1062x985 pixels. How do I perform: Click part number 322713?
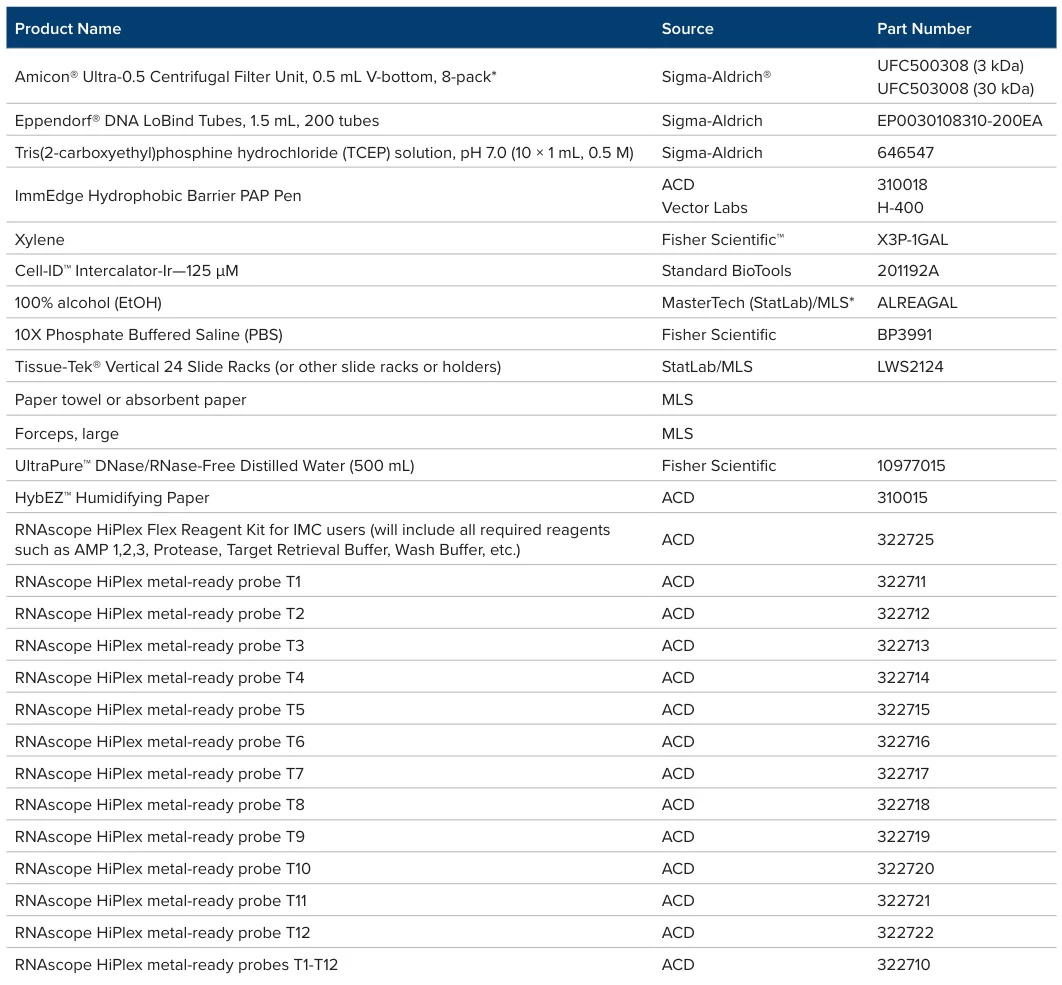pos(904,645)
